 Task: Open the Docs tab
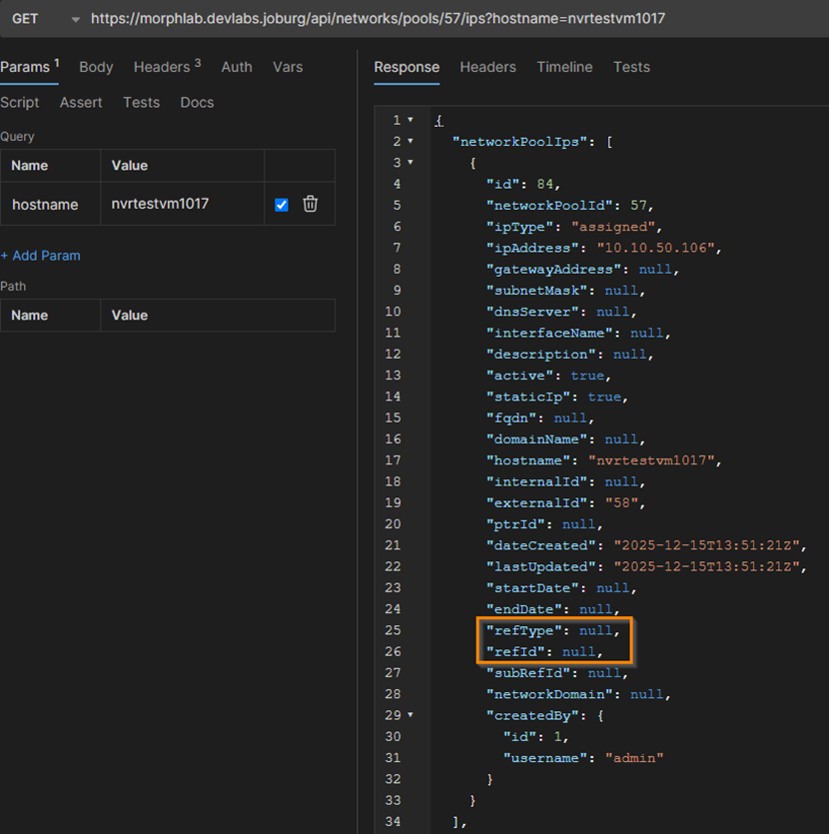click(x=197, y=102)
